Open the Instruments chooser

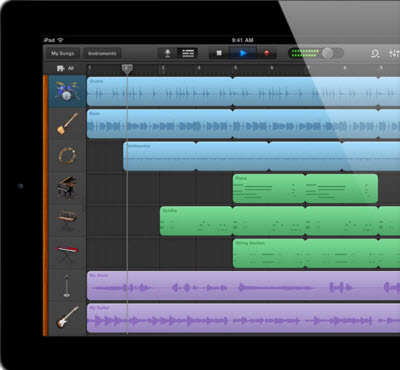click(102, 53)
